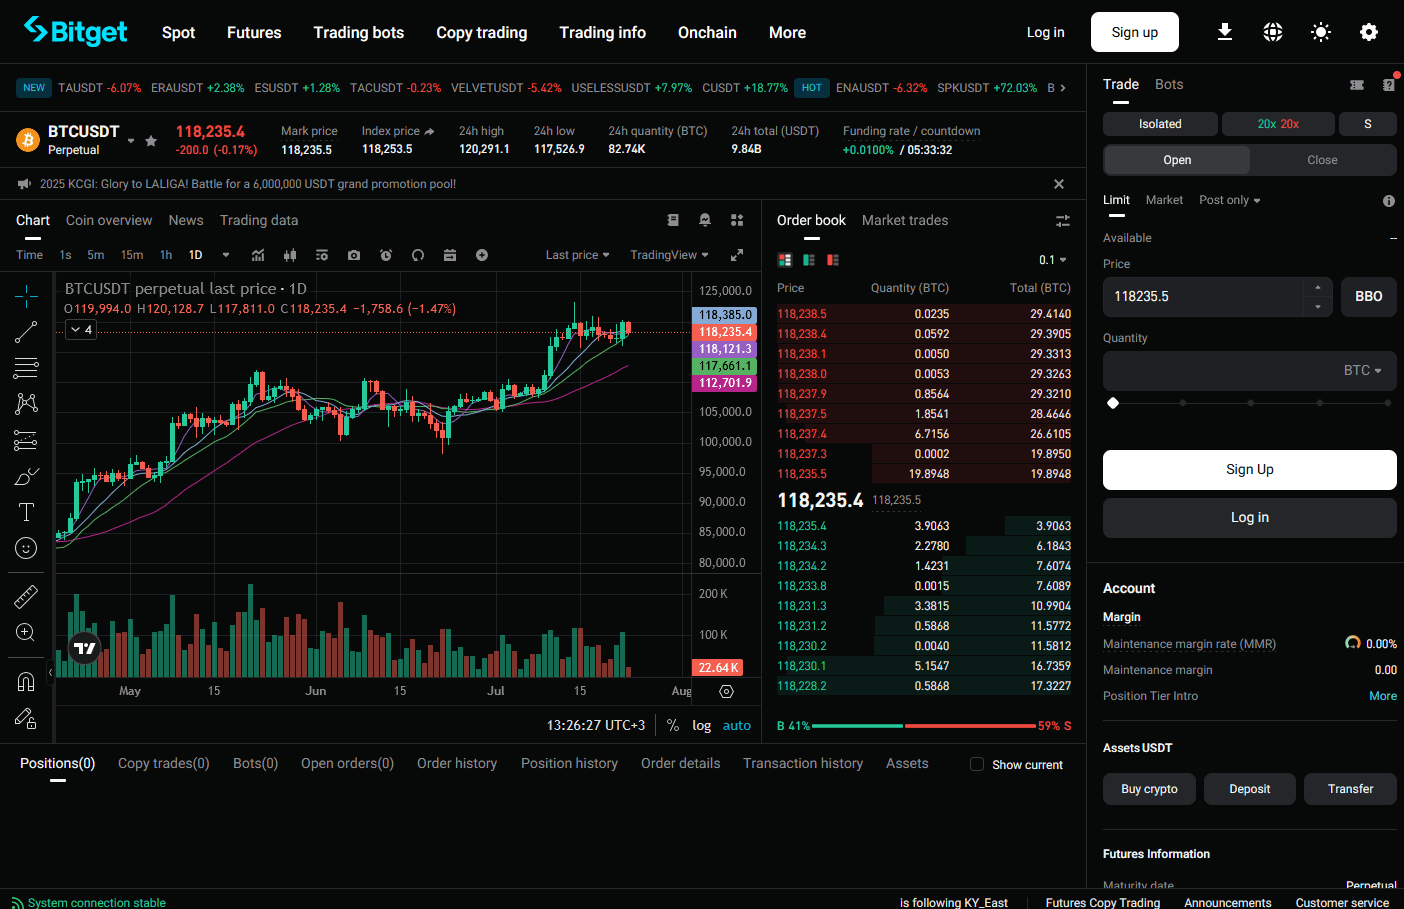The height and width of the screenshot is (909, 1404).
Task: Take chart snapshot with camera icon
Action: point(354,255)
